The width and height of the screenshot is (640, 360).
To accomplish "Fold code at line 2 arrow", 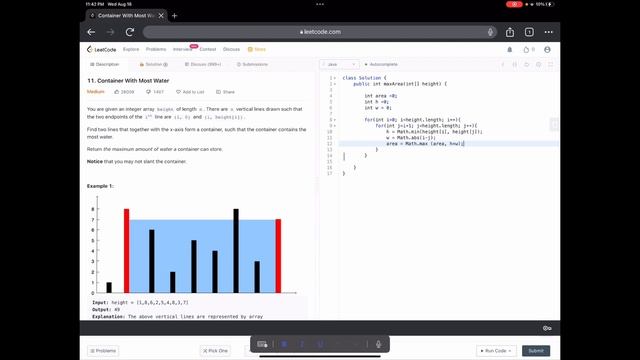I will tap(335, 84).
